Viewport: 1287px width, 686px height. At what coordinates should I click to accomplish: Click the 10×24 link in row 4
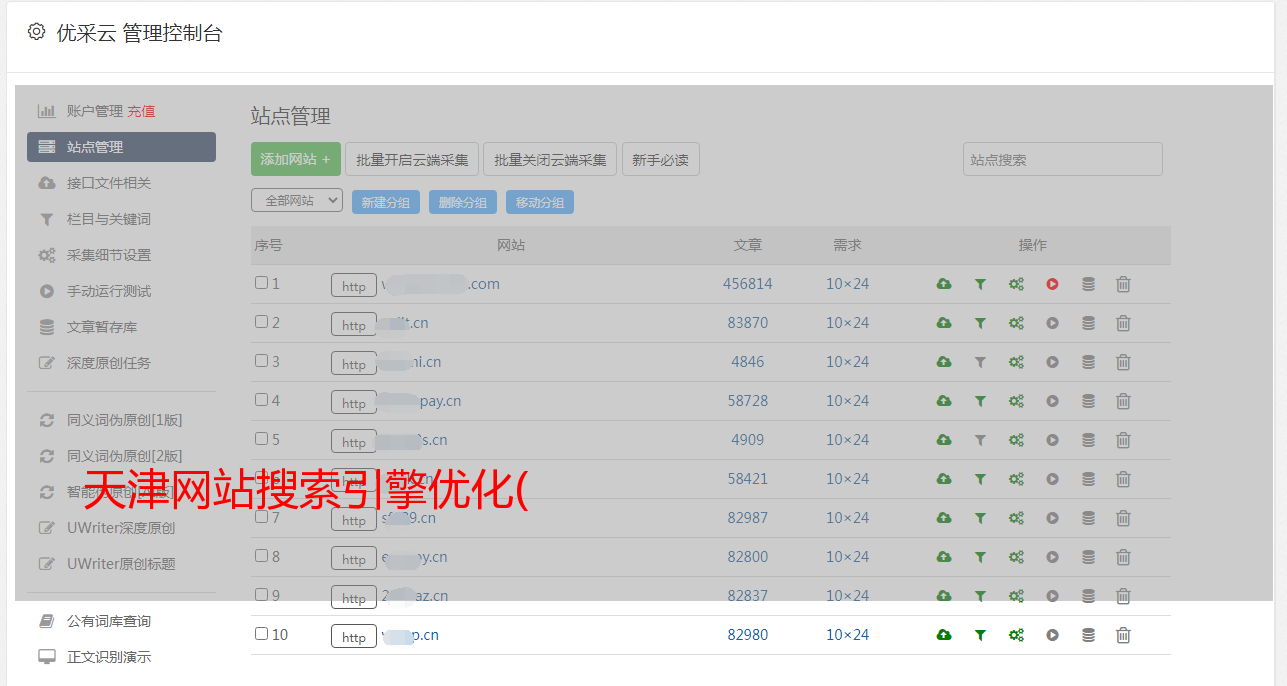[848, 401]
